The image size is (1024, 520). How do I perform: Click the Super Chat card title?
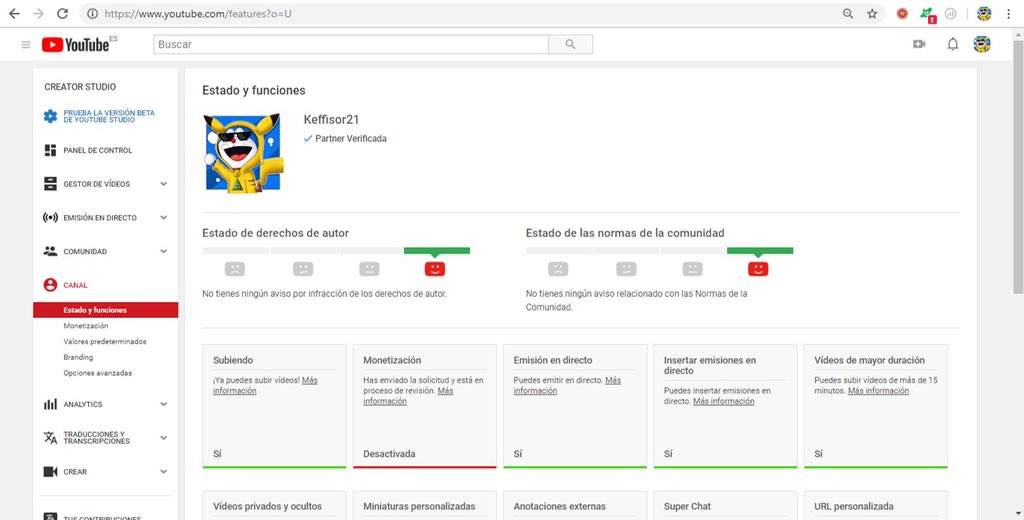point(687,506)
